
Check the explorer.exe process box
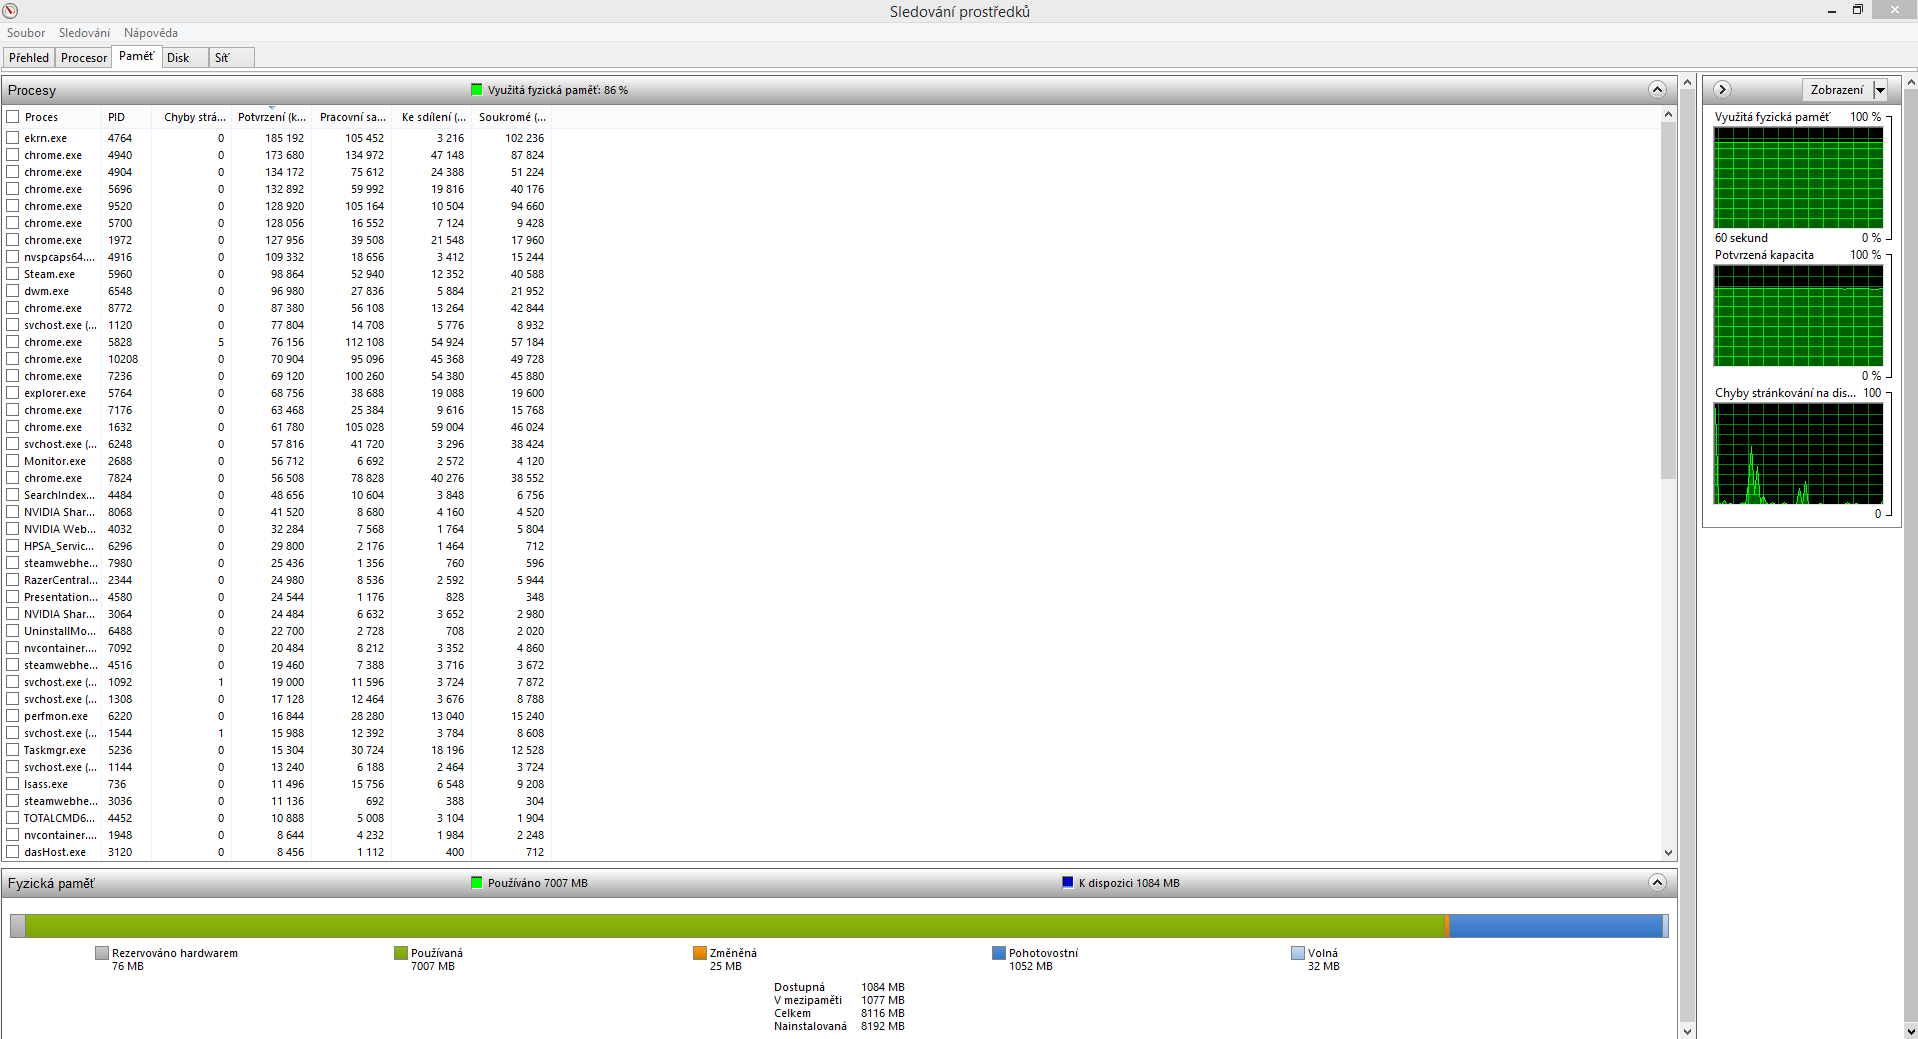point(13,393)
